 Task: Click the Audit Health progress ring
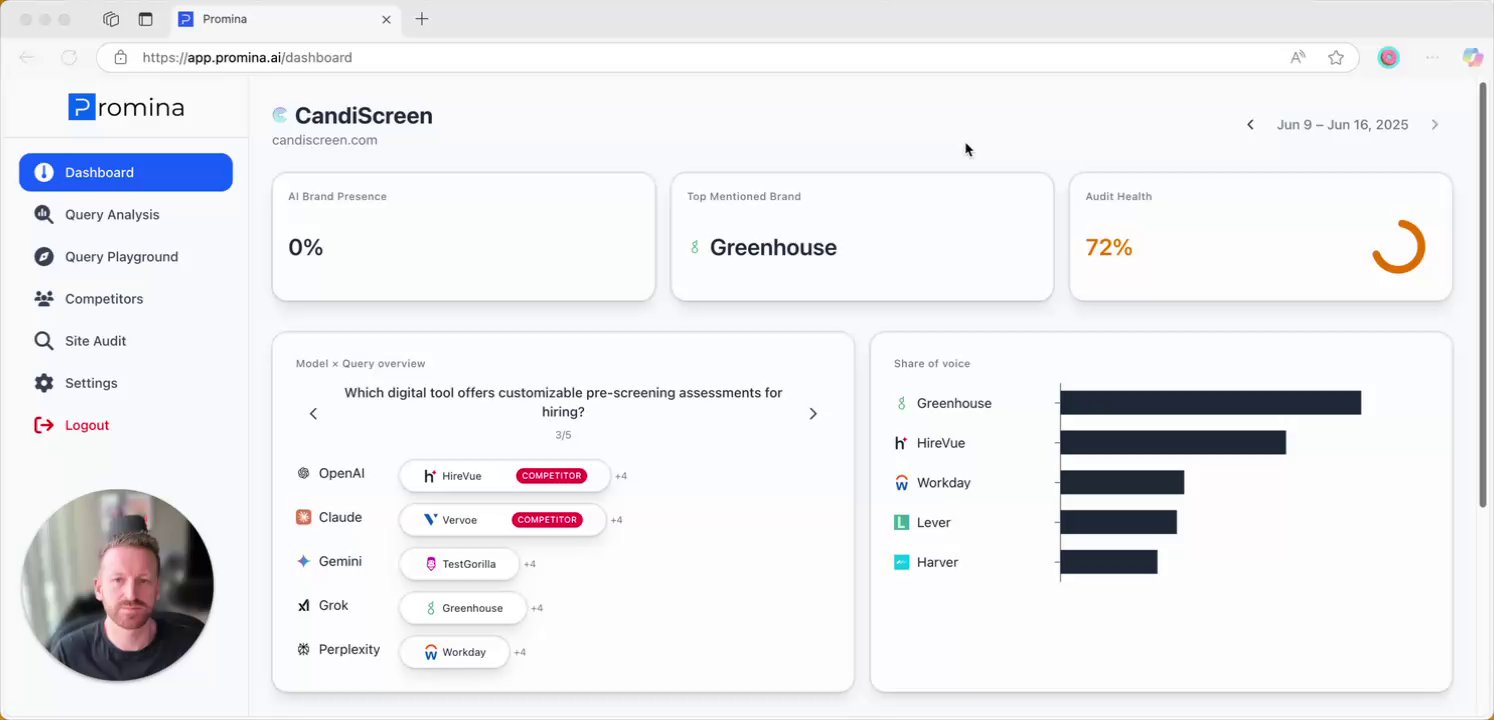[1398, 247]
